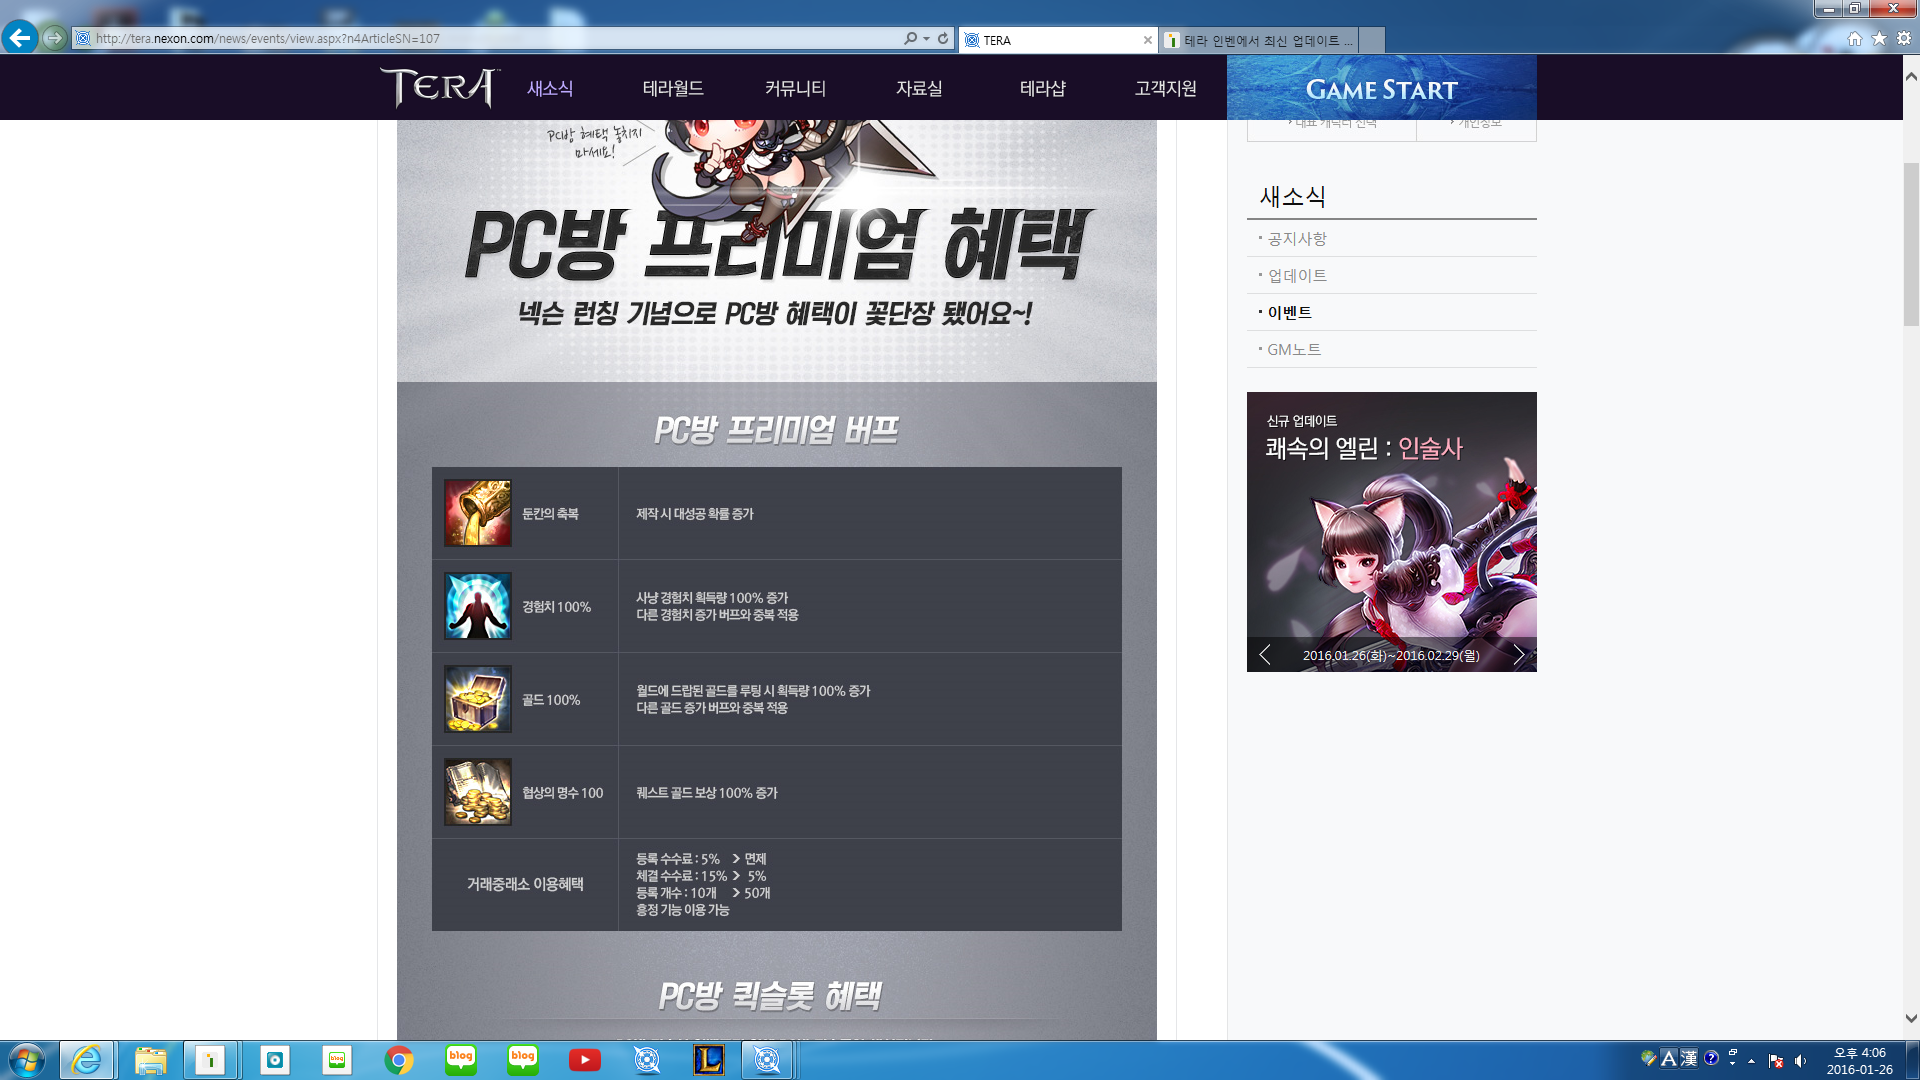Click the Action Center flag tray icon
The width and height of the screenshot is (1920, 1080).
coord(1776,1061)
